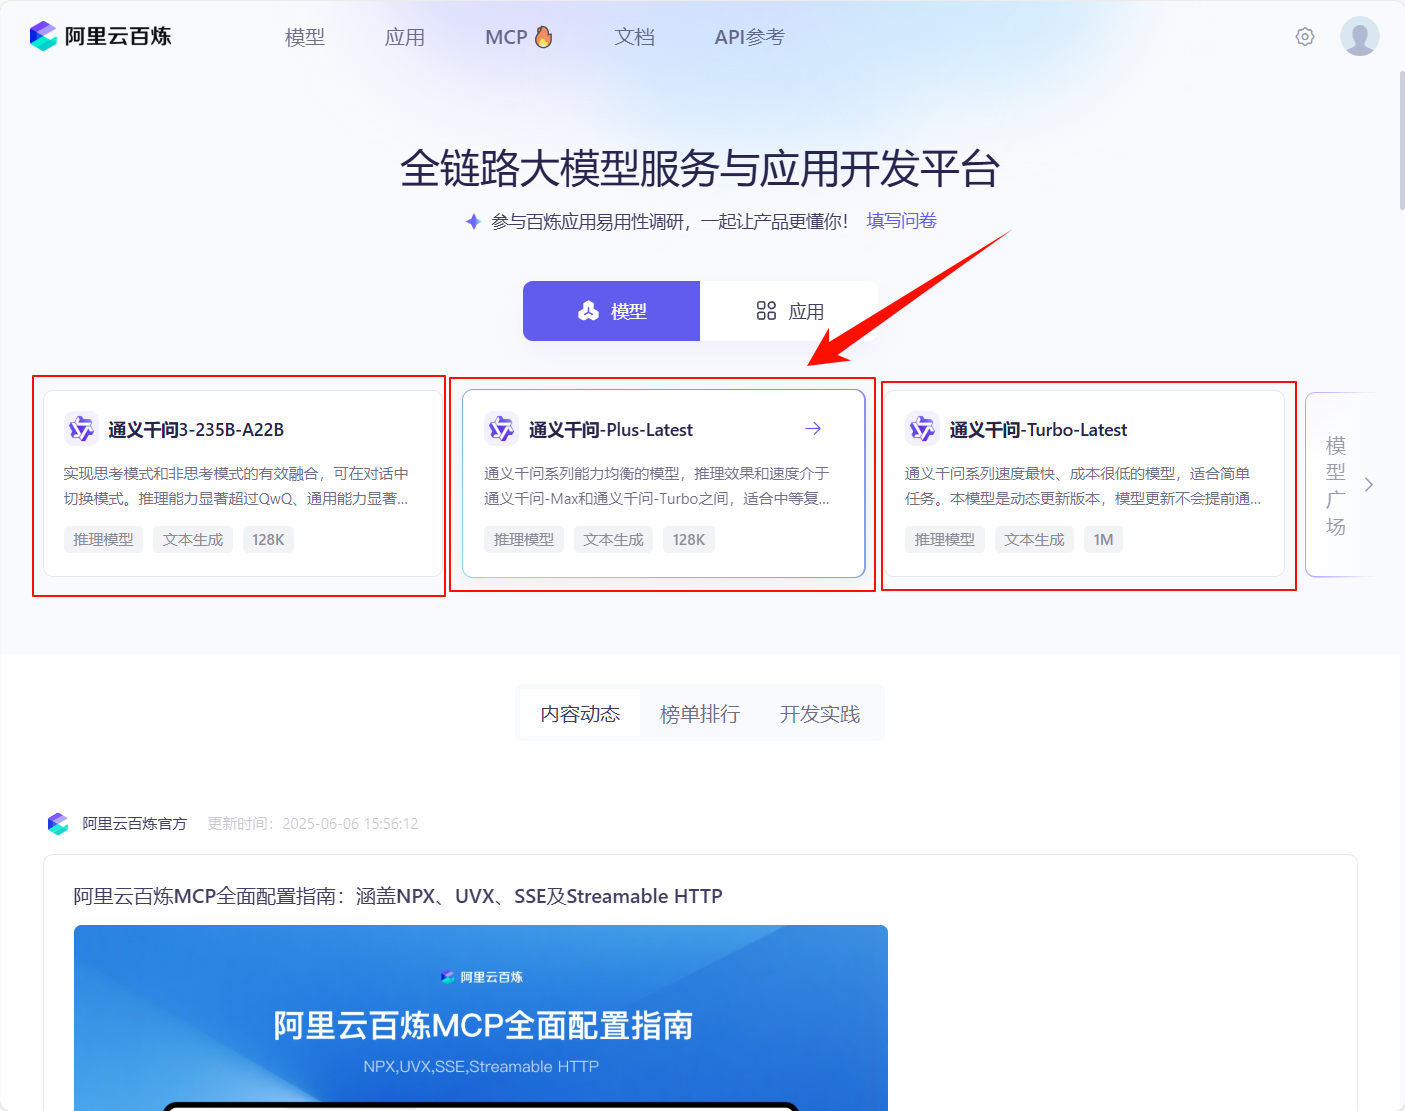
Task: Click the 填写问卷 link
Action: coord(901,221)
